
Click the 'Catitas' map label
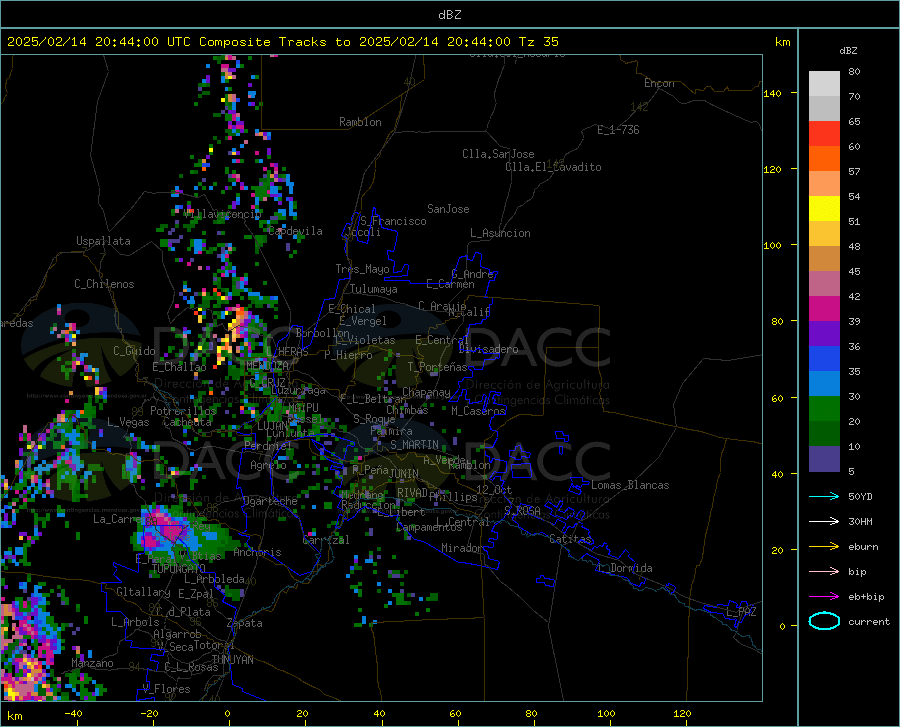[x=570, y=539]
